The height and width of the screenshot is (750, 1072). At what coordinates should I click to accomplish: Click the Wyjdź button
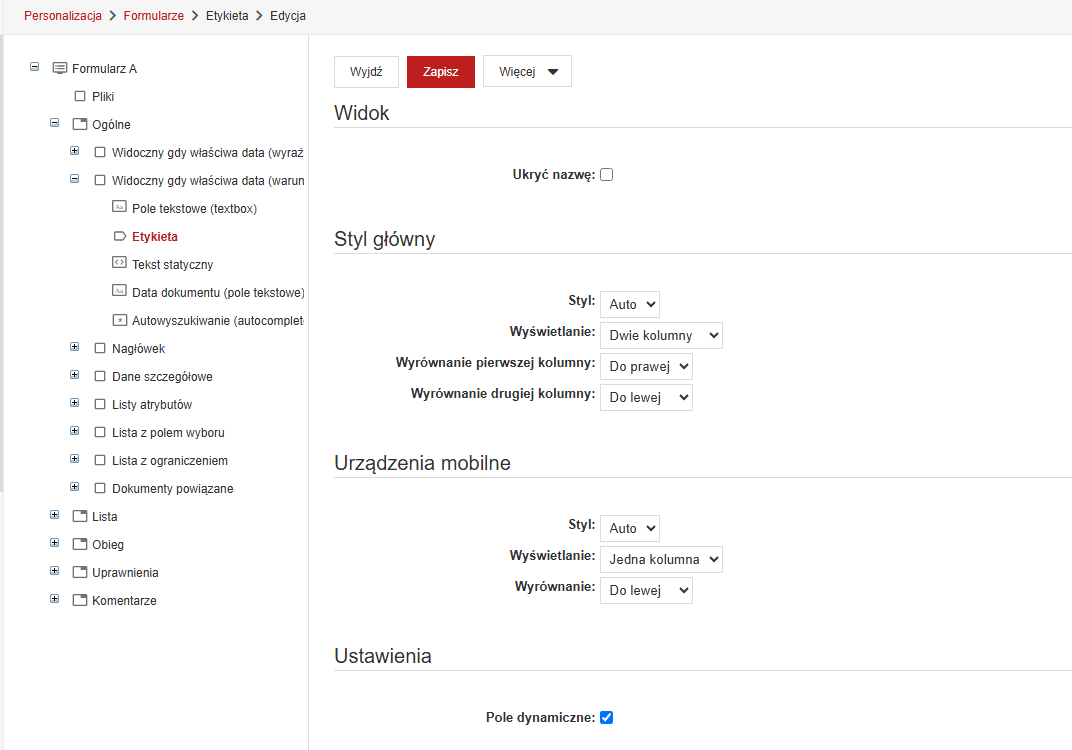point(366,72)
